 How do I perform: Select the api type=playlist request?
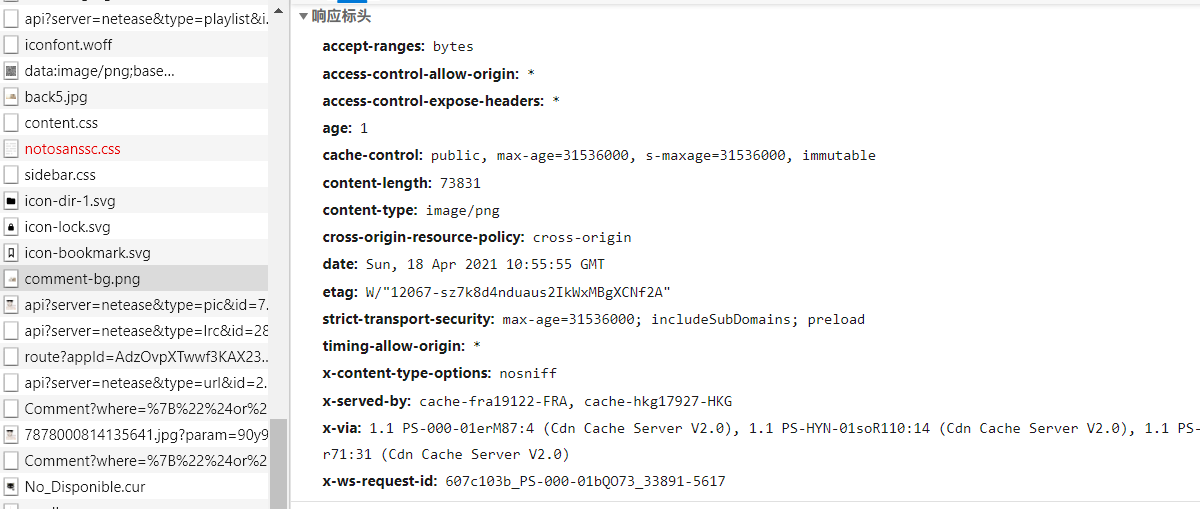[x=134, y=19]
